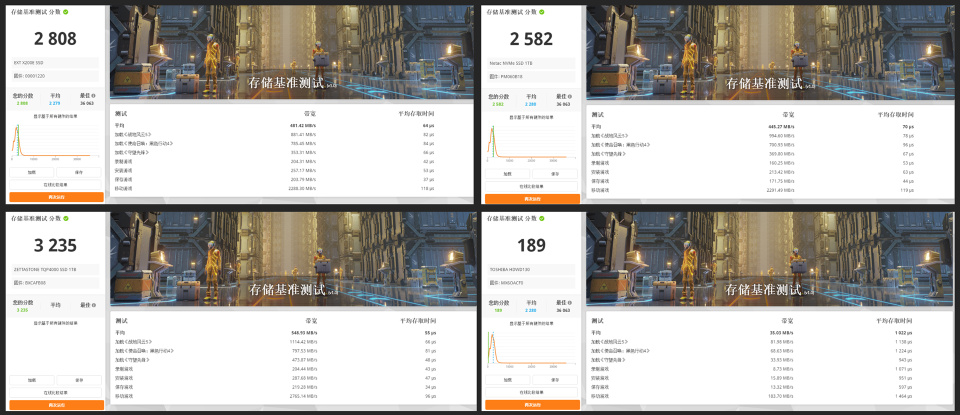This screenshot has height=415, width=960.
Task: Click green checkmark icon in 2 582 score panel
Action: click(x=542, y=11)
